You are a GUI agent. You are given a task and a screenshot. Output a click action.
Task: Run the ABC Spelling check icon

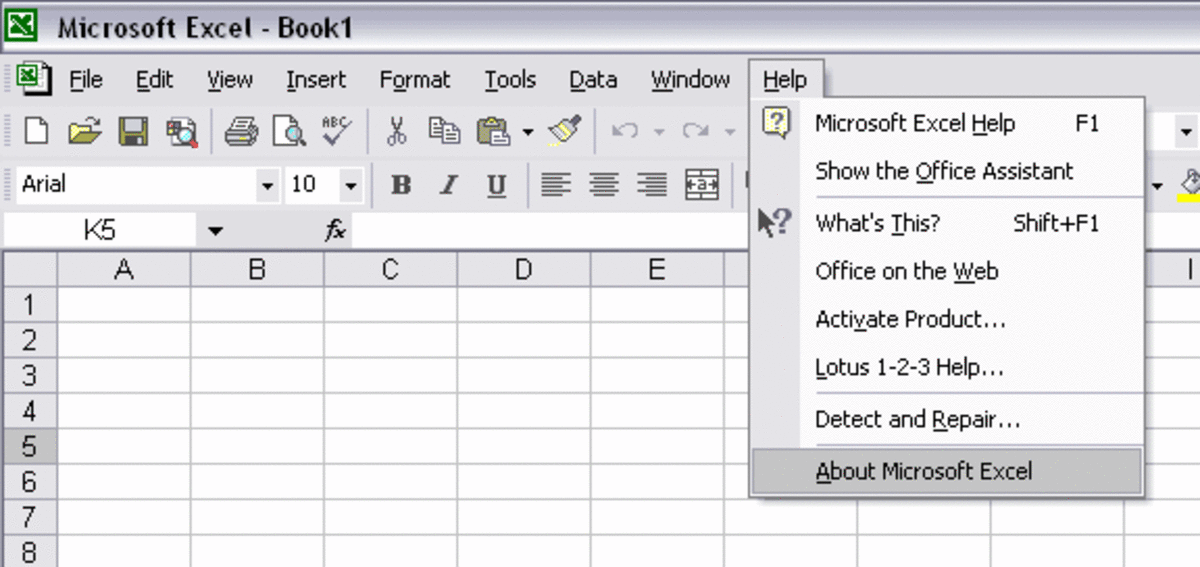click(336, 130)
